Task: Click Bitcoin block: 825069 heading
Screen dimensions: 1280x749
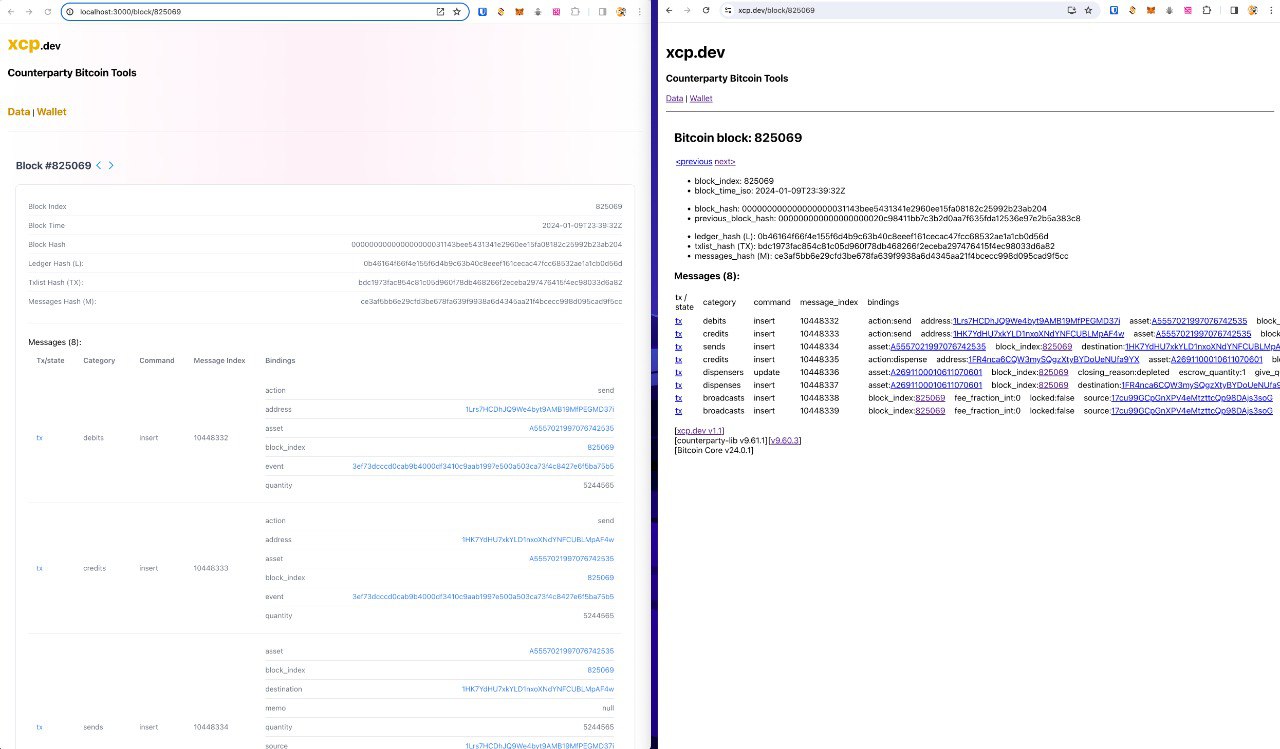Action: coord(738,138)
